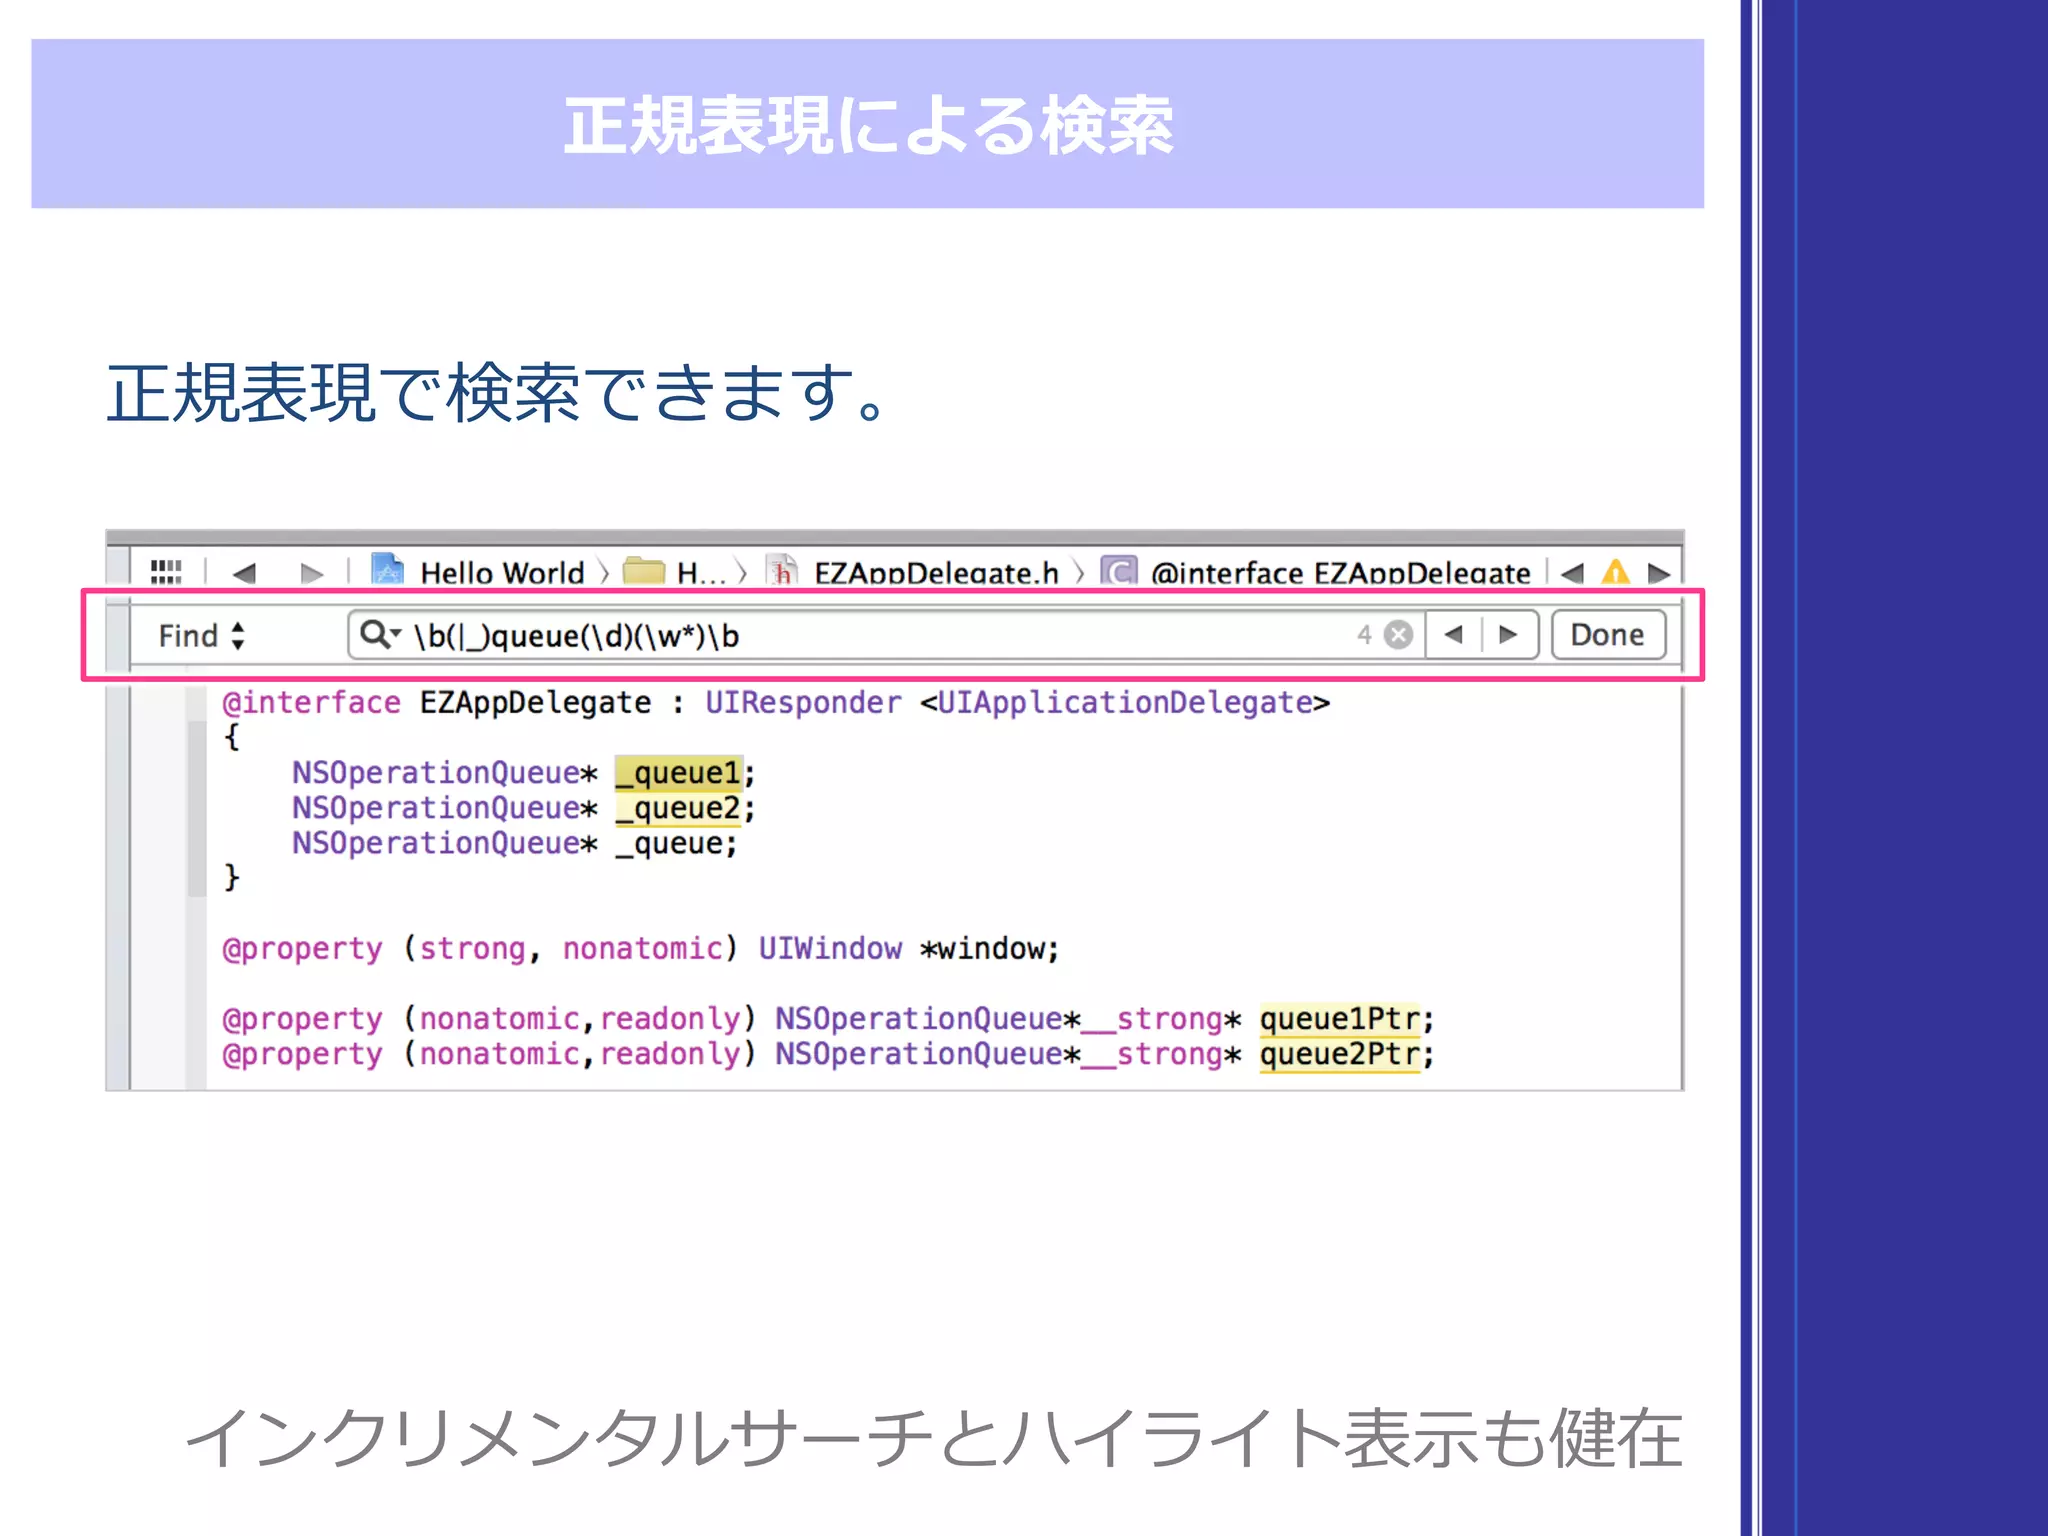Click the class symbol C icon
The width and height of the screenshot is (2048, 1536).
pos(1119,571)
